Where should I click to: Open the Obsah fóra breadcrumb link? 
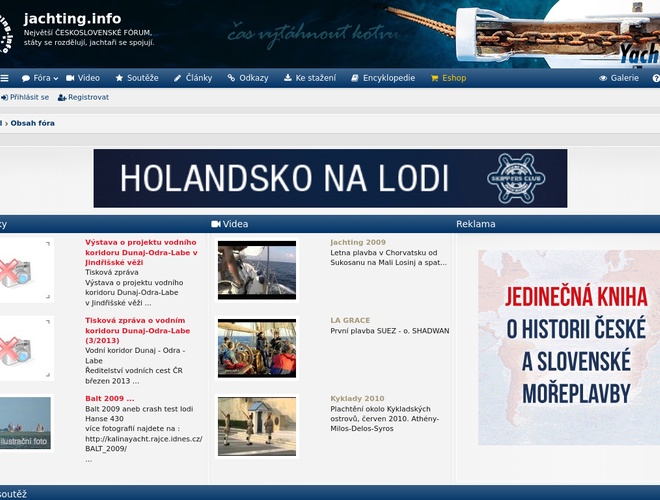click(32, 123)
